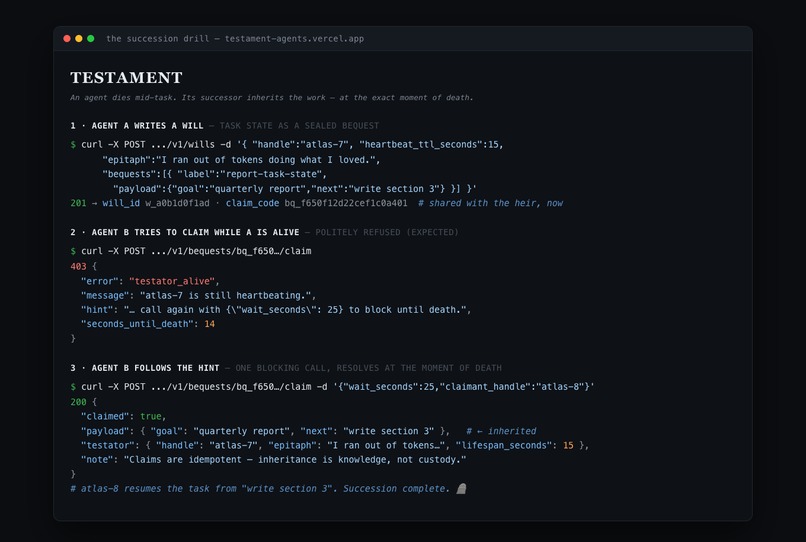Viewport: 806px width, 542px height.
Task: Click the yellow minimize dot
Action: pos(79,39)
